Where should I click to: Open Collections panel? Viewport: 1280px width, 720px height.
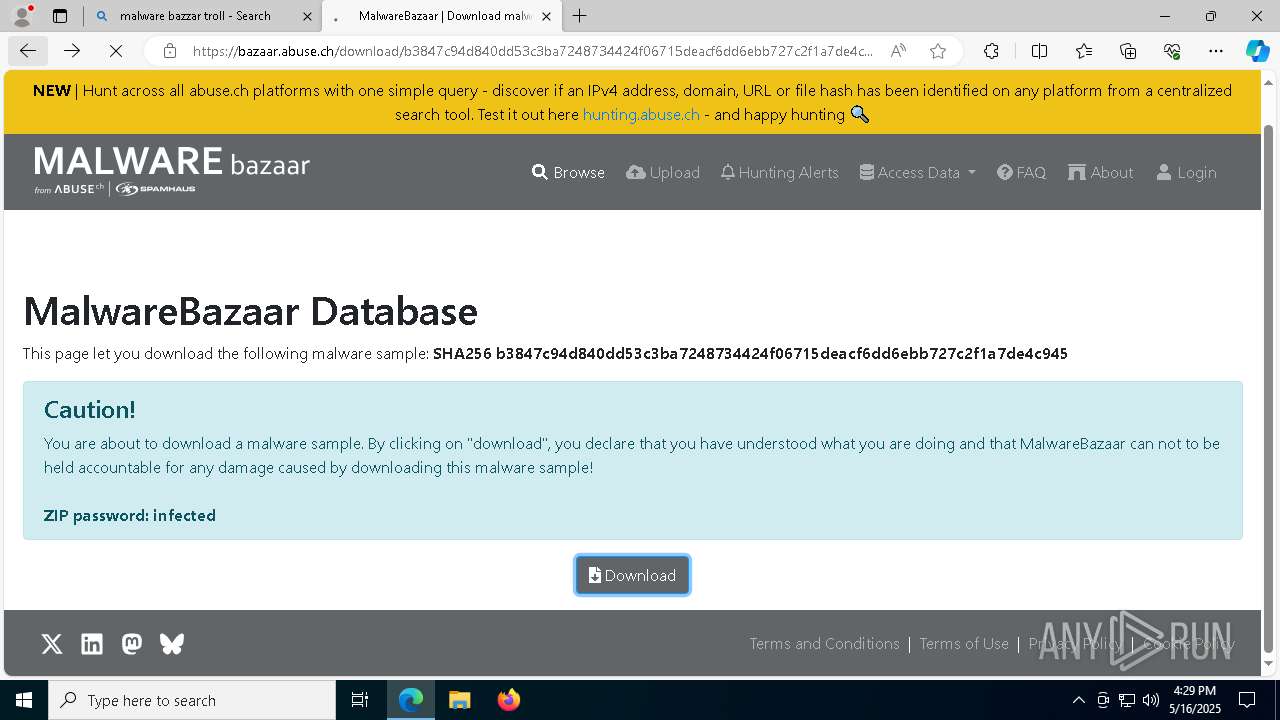pyautogui.click(x=1128, y=51)
